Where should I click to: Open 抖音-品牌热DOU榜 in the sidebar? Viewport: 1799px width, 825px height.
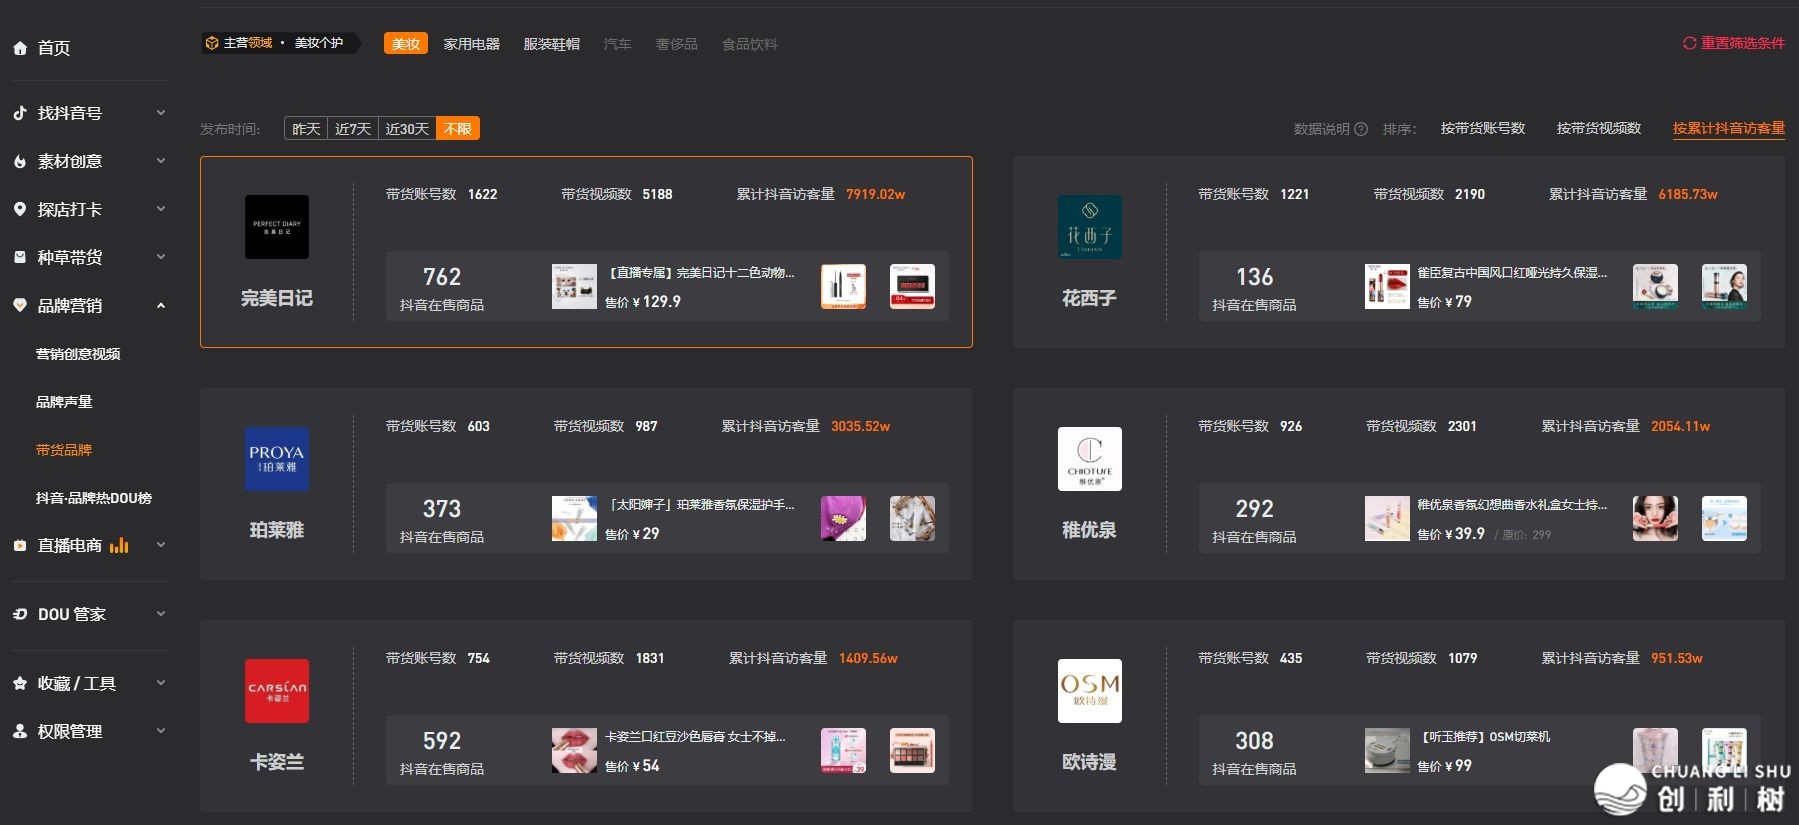click(x=94, y=498)
